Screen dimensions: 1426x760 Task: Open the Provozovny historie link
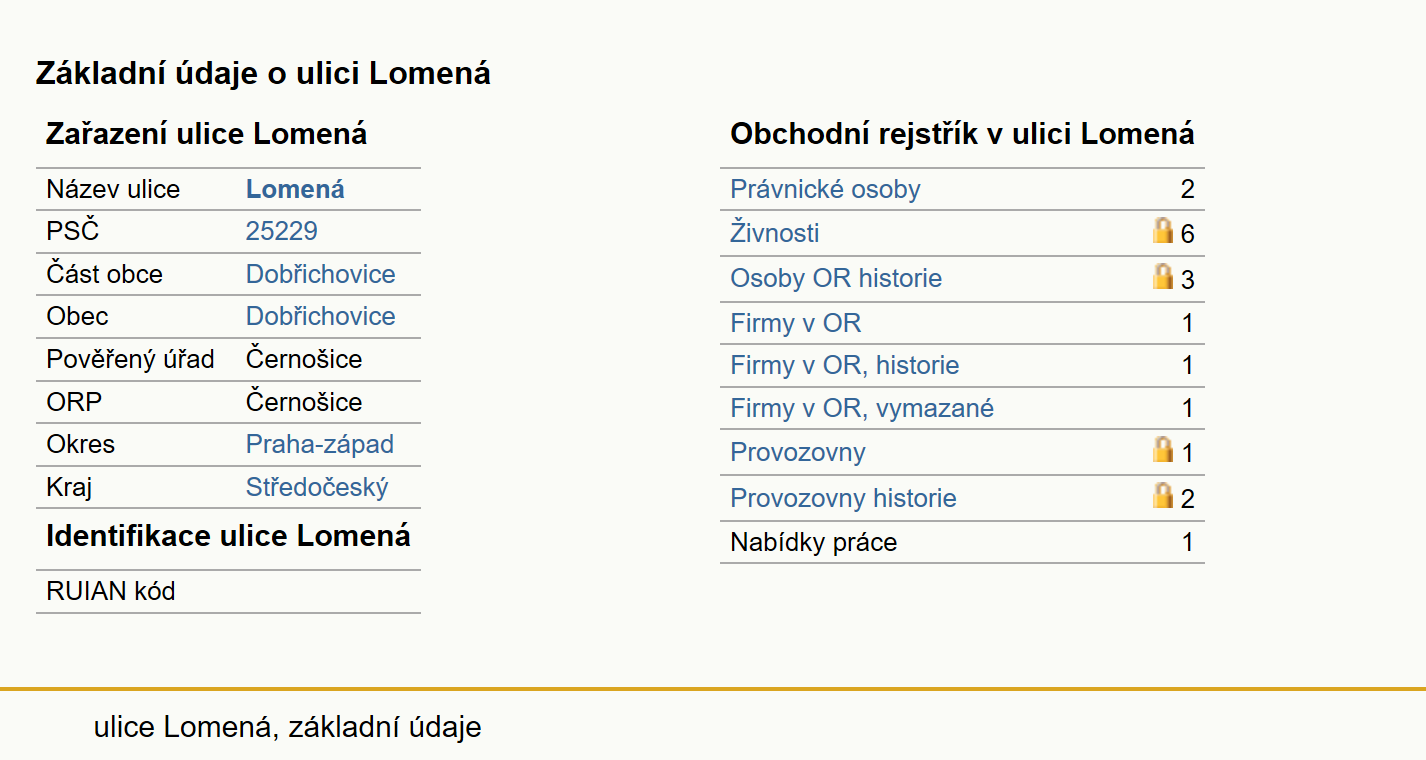[843, 498]
